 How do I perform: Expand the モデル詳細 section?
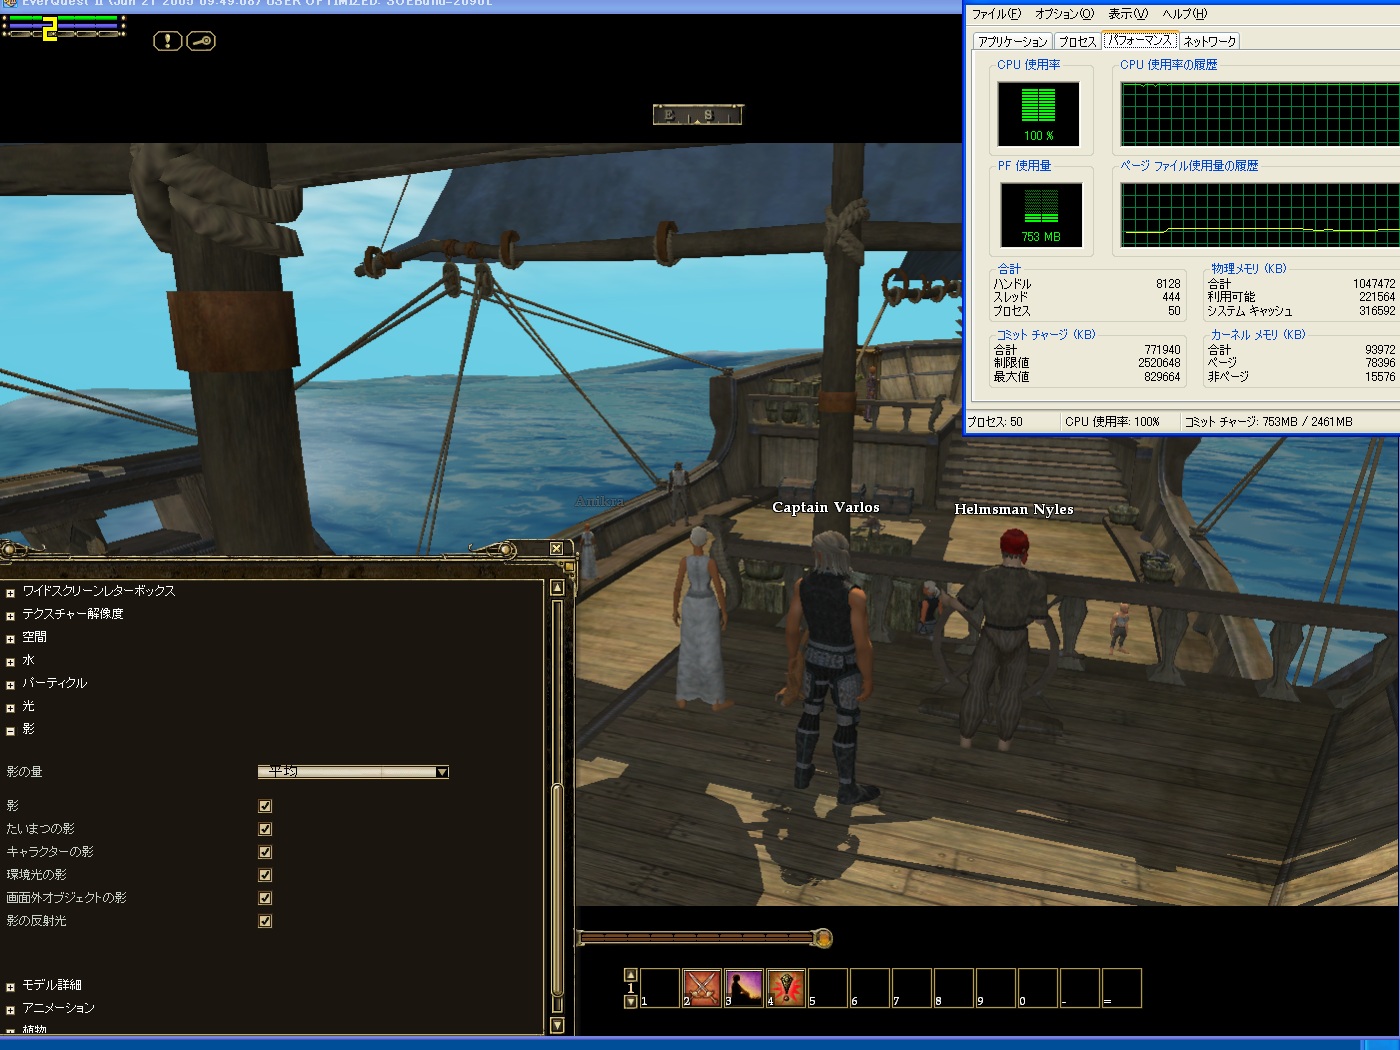10,987
